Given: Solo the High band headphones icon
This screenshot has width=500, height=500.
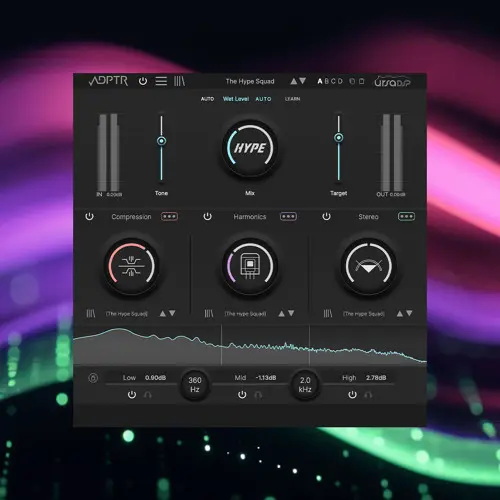Looking at the screenshot, I should [368, 395].
